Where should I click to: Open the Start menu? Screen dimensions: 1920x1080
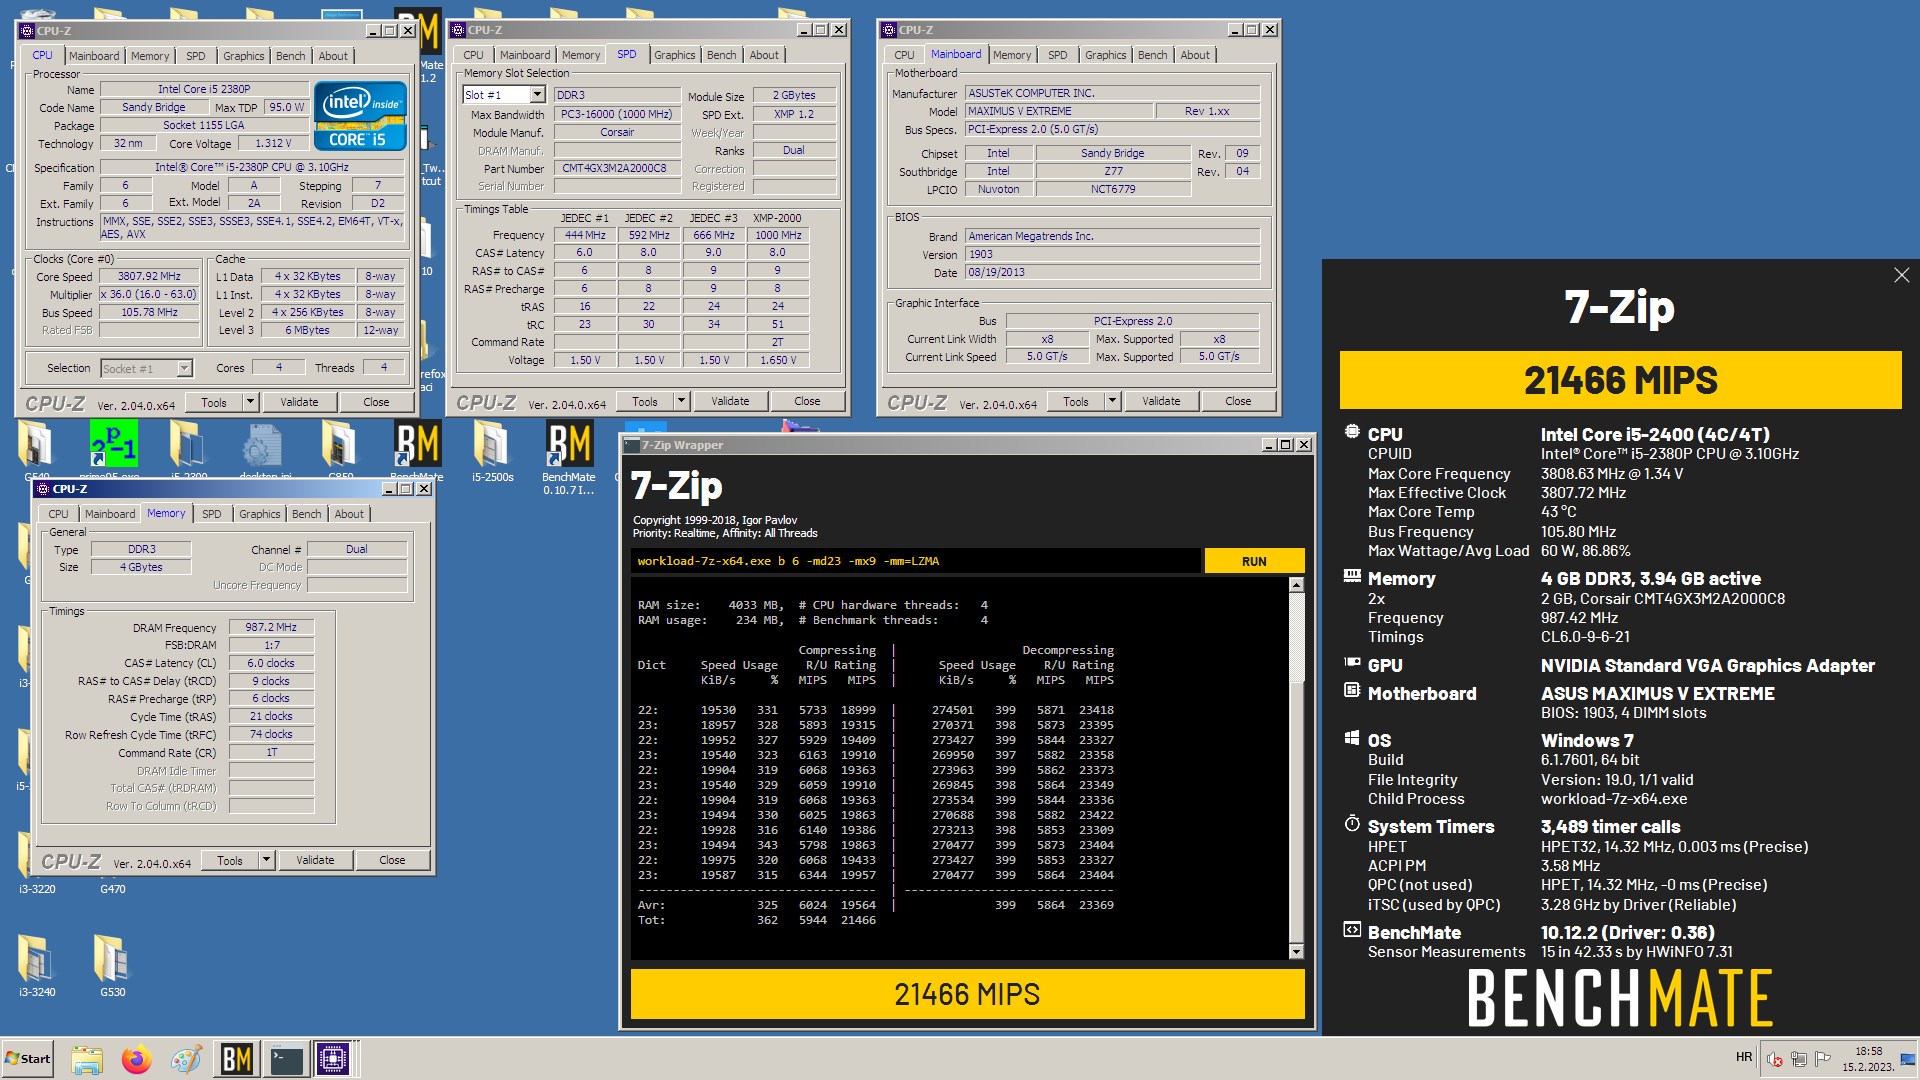28,1059
